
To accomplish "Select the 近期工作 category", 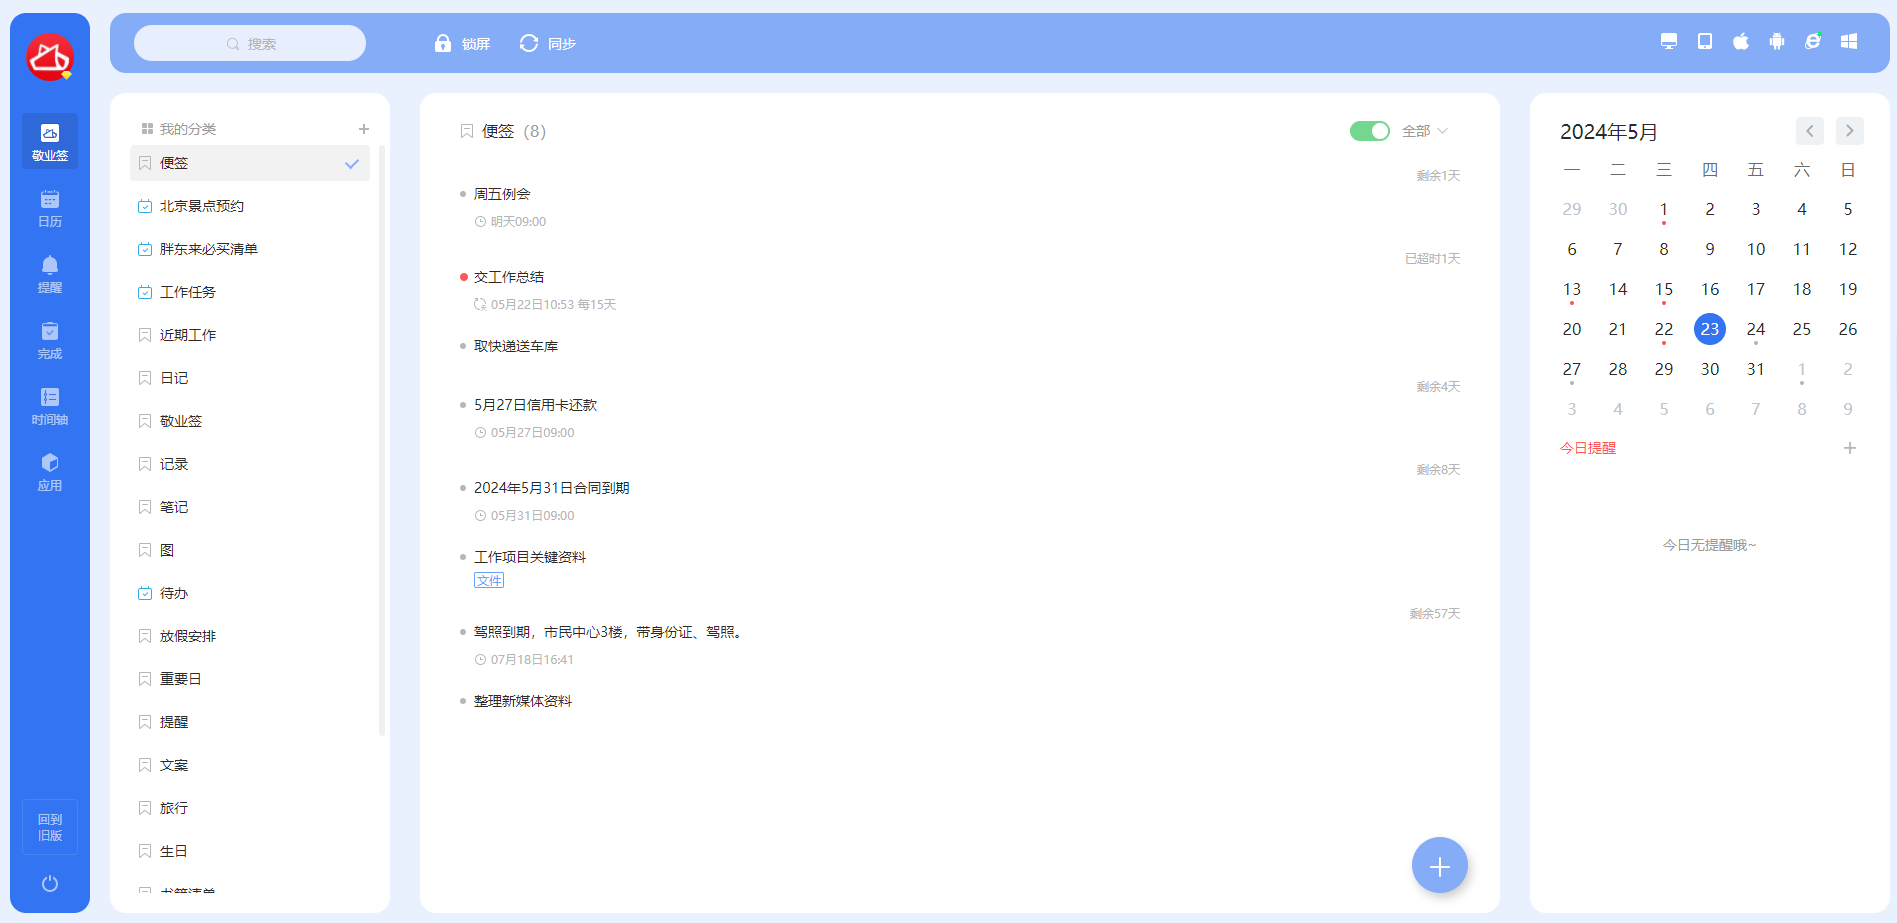I will [250, 335].
